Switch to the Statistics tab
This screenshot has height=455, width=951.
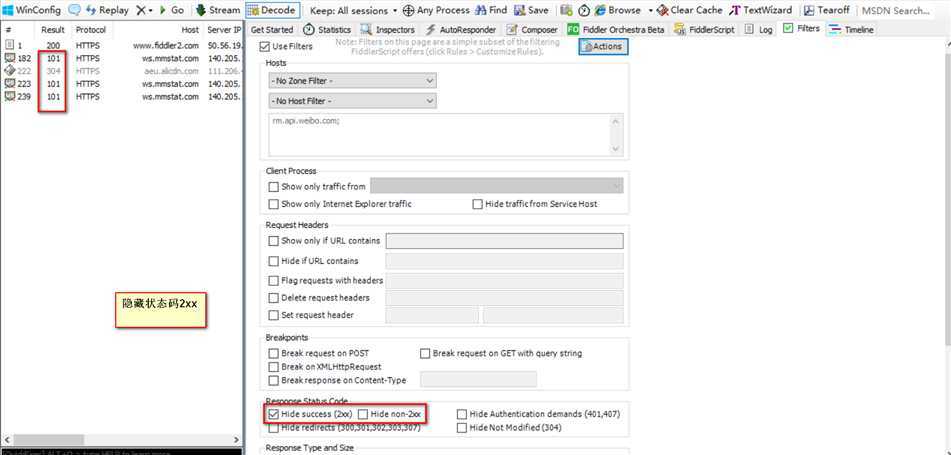point(327,29)
